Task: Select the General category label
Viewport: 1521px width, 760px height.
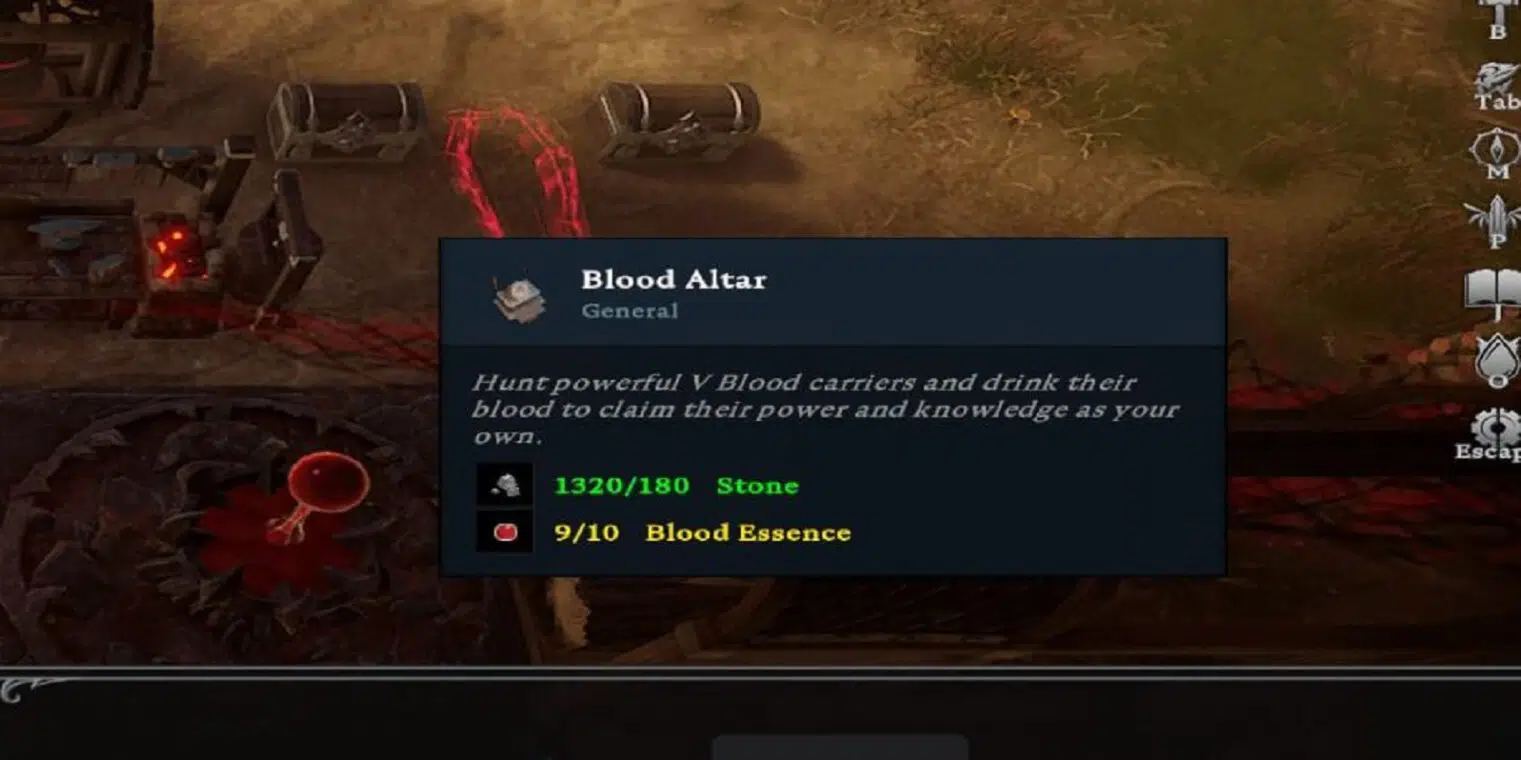Action: (630, 311)
